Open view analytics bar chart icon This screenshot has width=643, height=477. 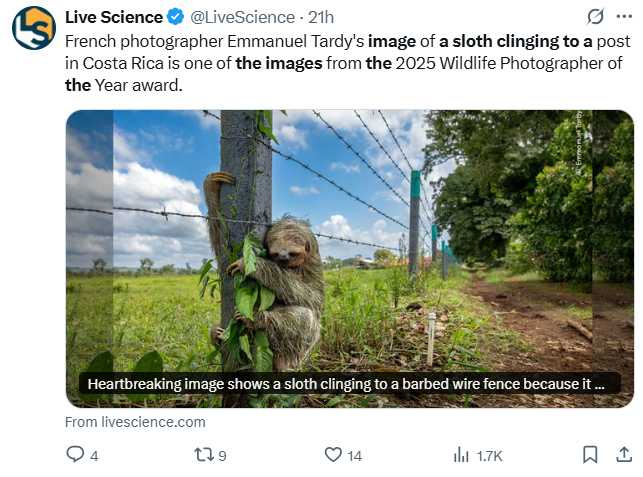tap(461, 455)
